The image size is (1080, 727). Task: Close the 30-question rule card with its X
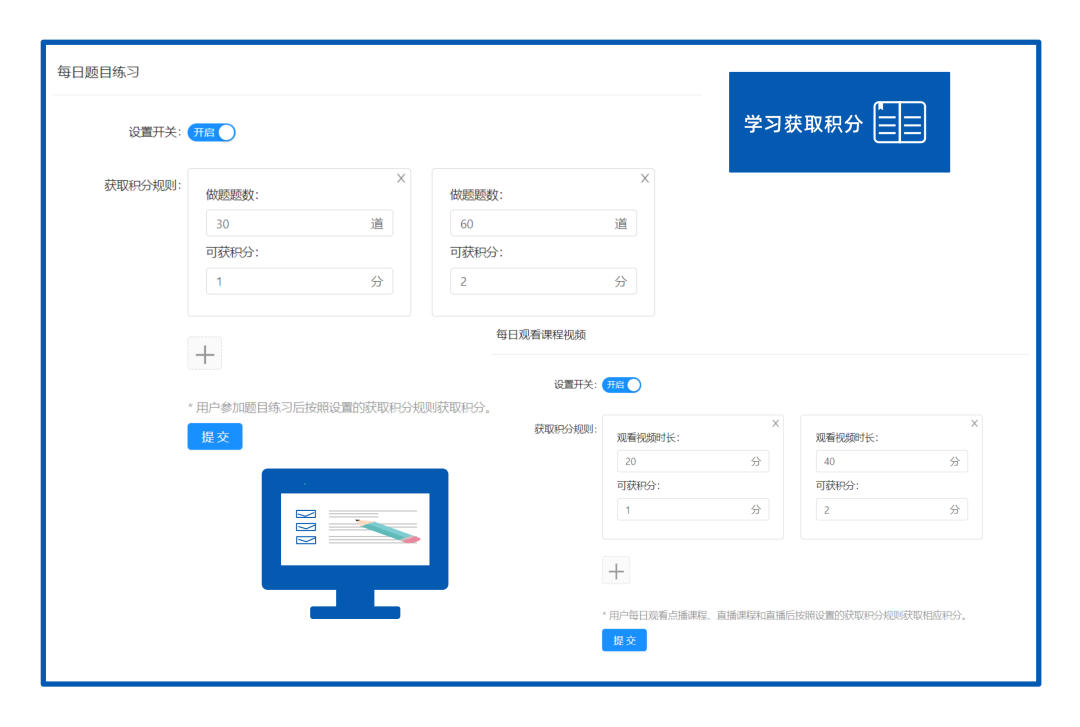coord(401,178)
